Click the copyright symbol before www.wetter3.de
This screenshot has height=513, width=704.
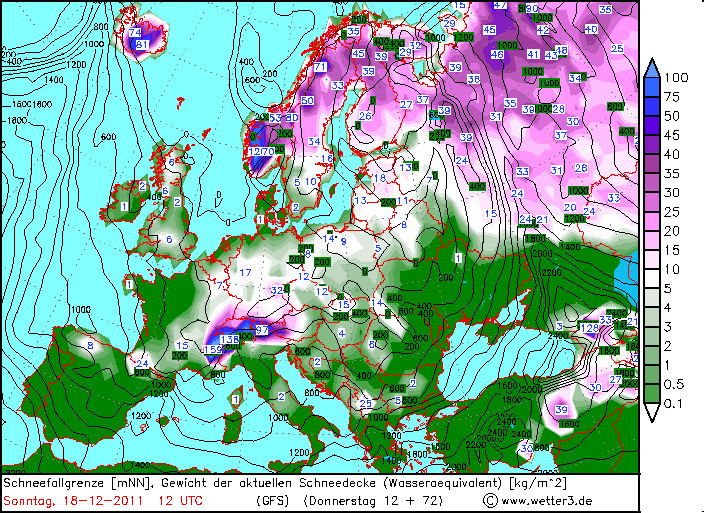click(x=490, y=499)
